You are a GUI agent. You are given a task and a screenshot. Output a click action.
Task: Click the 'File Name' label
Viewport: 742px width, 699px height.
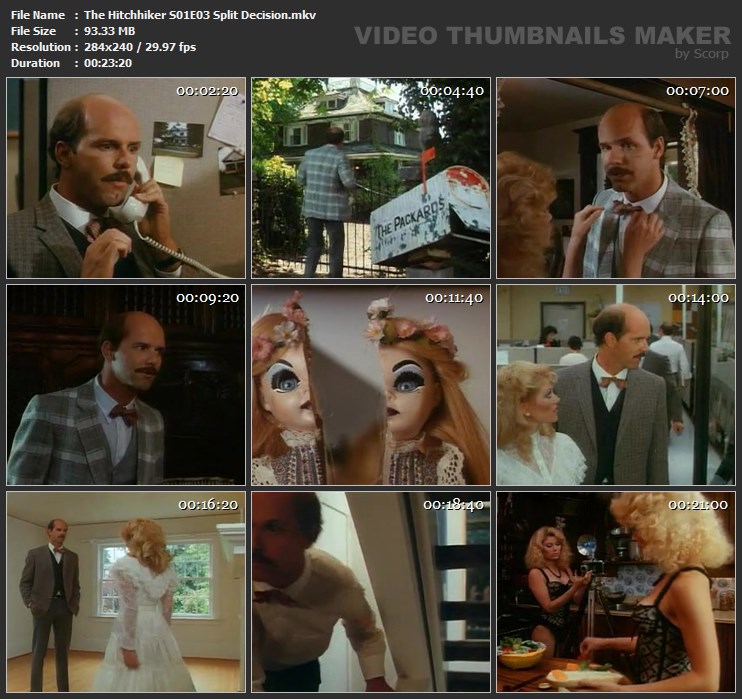coord(38,15)
